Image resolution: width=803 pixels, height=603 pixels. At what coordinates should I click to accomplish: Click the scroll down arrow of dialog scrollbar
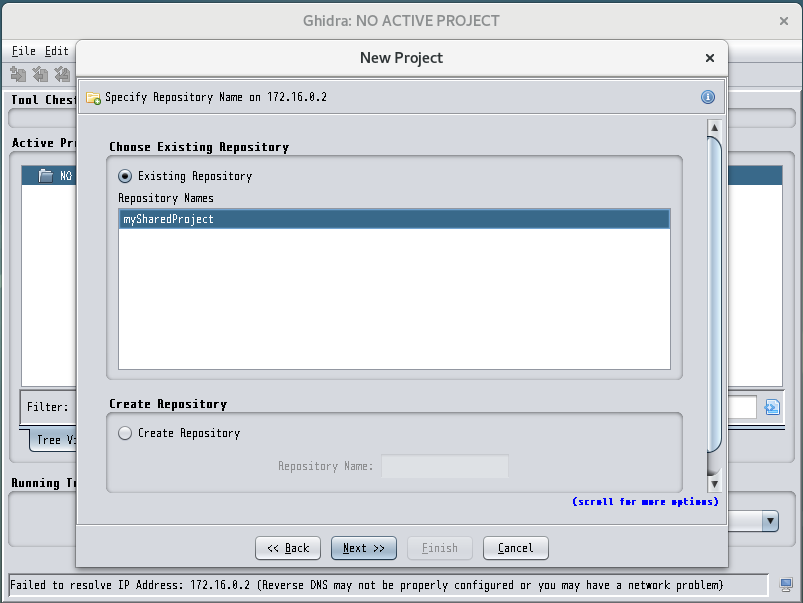point(714,483)
